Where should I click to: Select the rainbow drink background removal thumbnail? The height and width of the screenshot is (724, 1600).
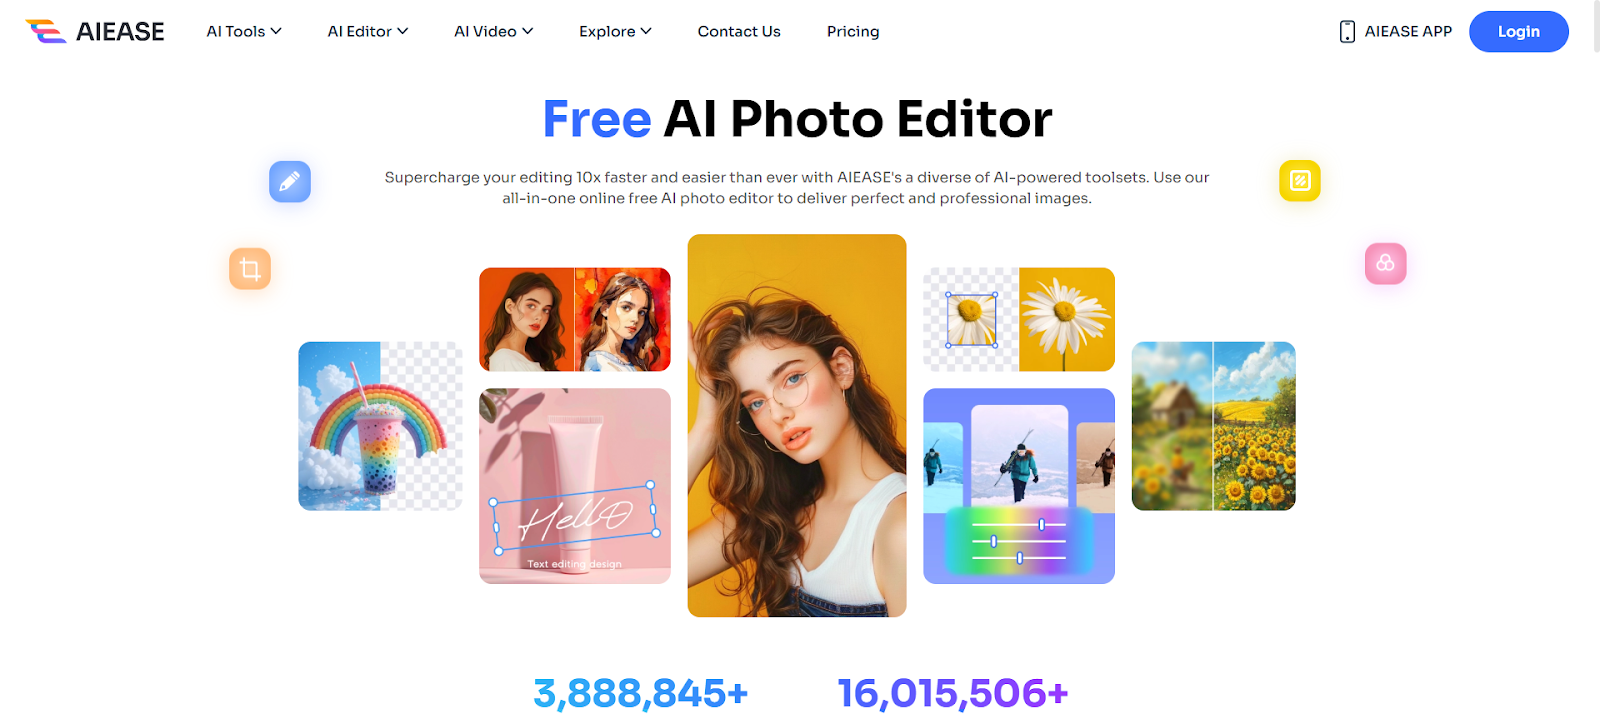[380, 426]
